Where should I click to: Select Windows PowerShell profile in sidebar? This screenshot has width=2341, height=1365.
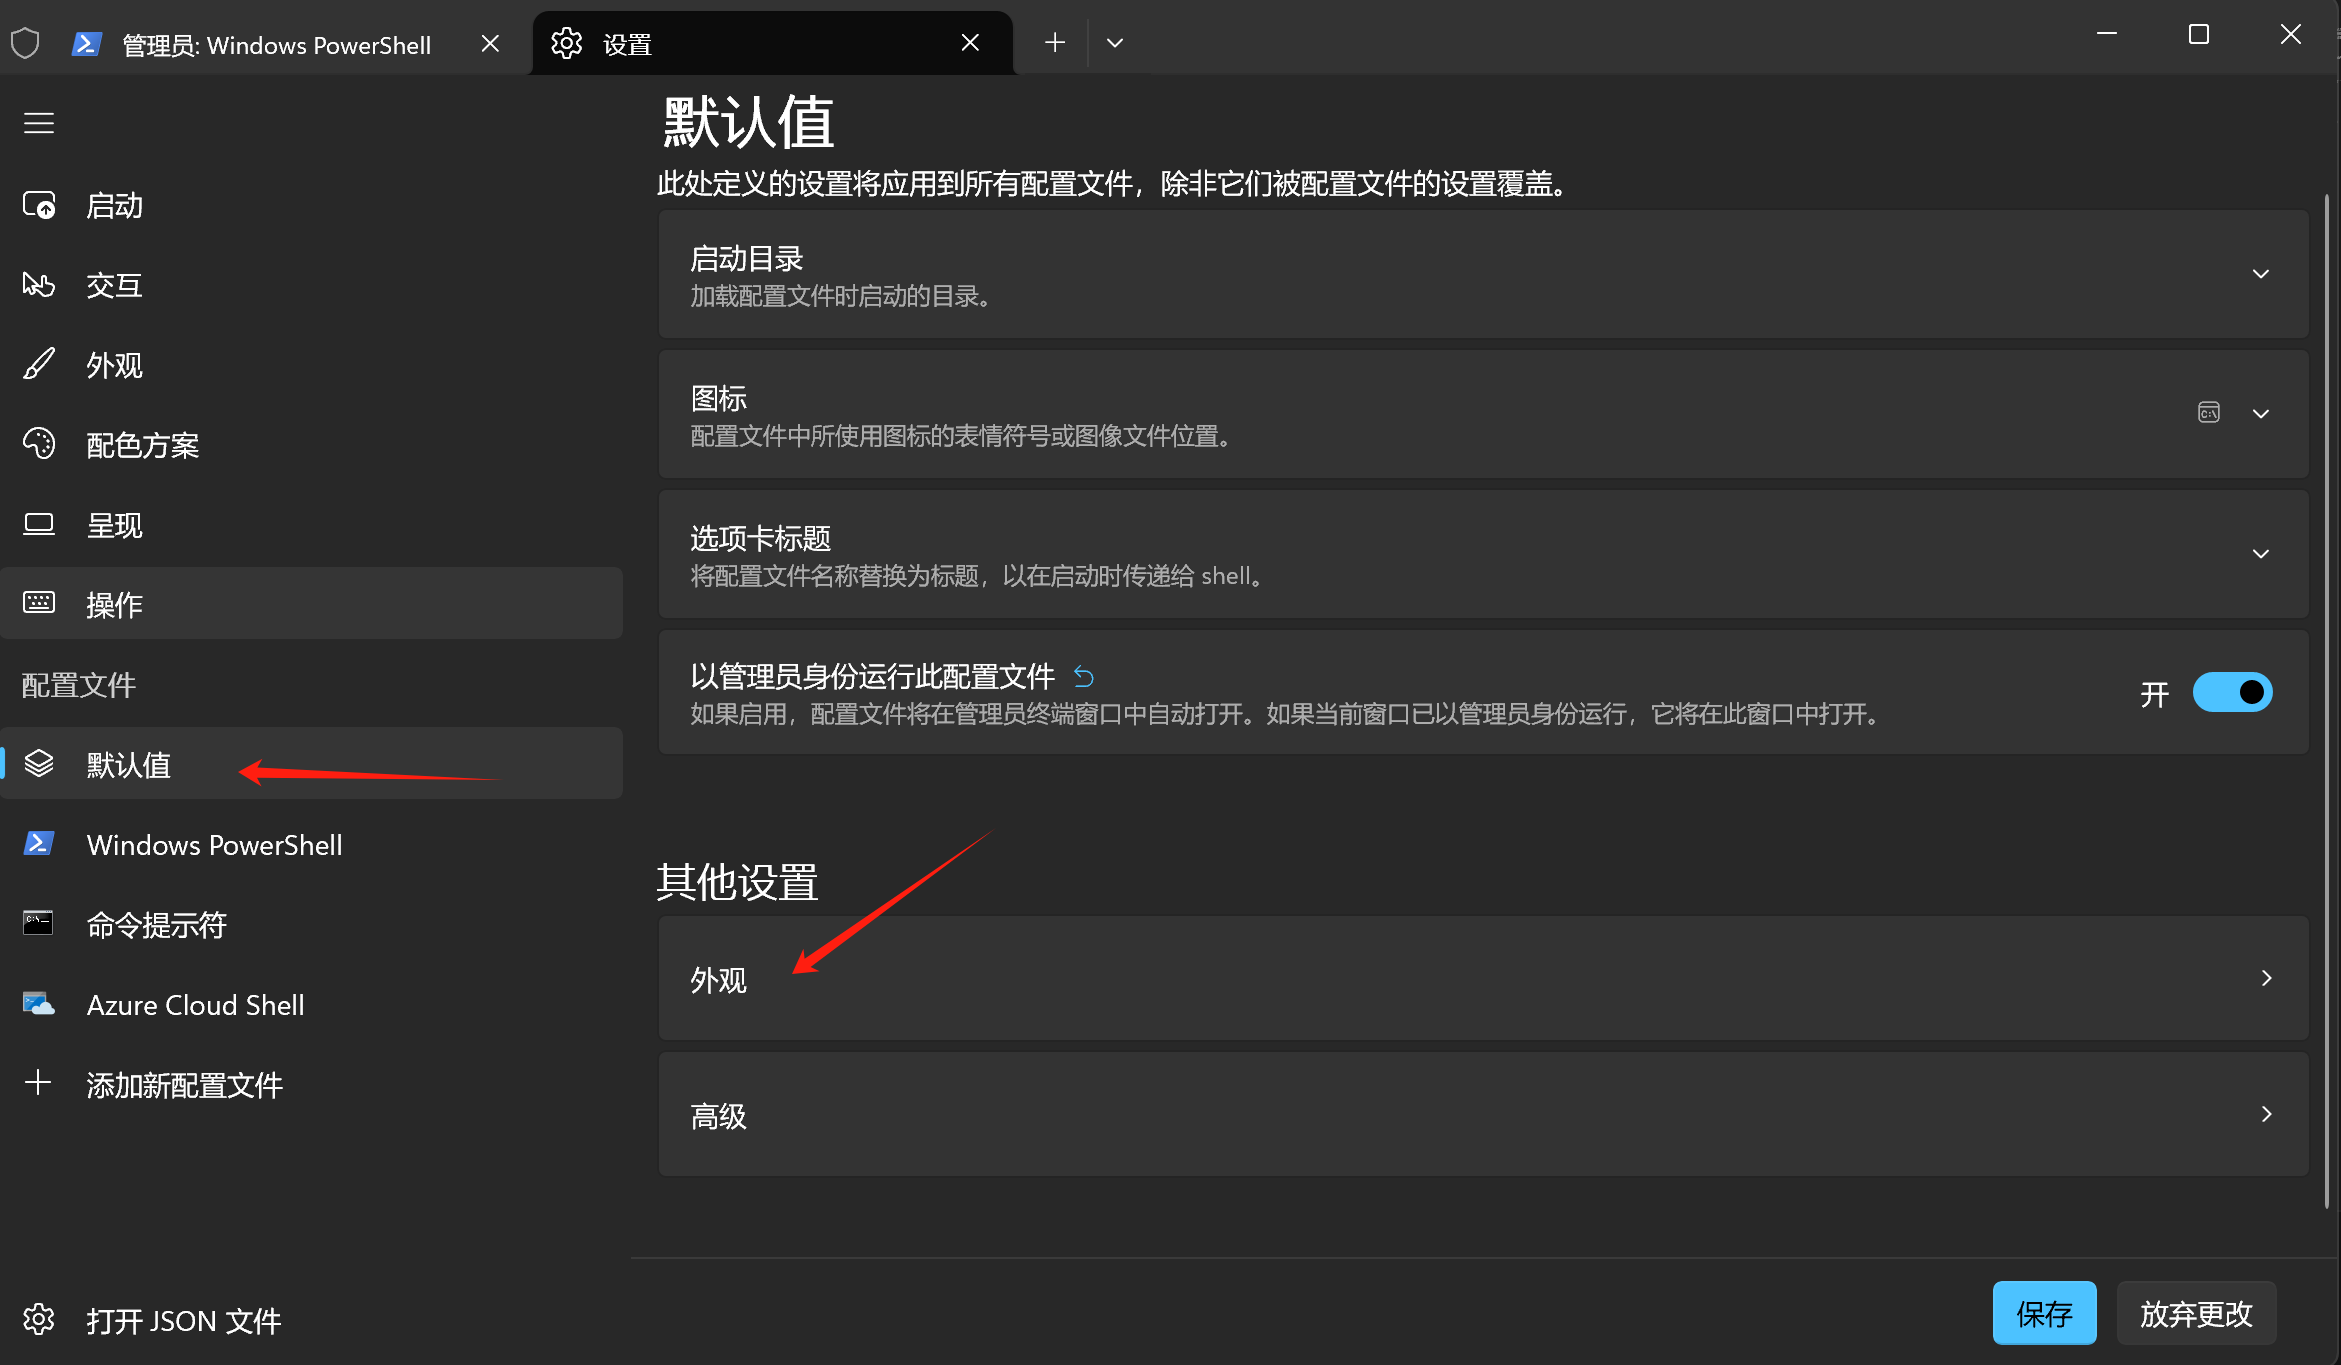point(214,845)
